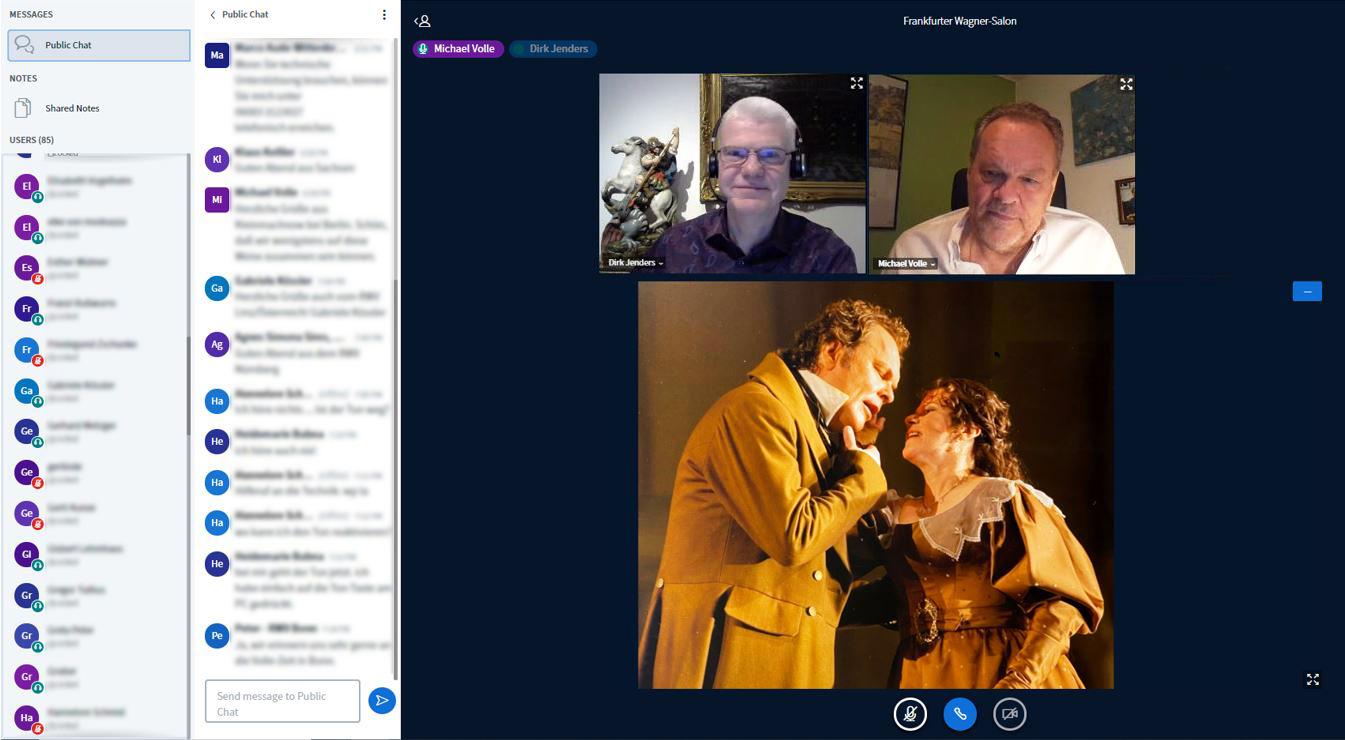Select the Ha avatar in the users list

(x=27, y=718)
